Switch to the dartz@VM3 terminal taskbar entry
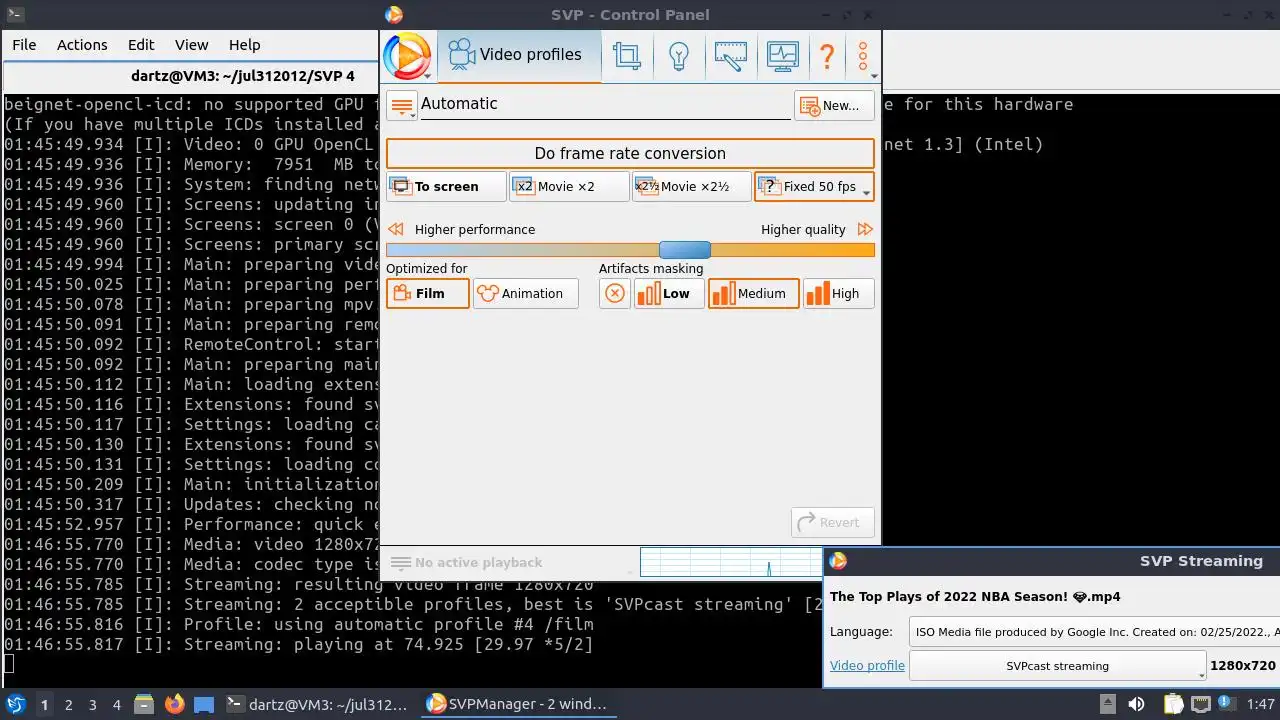Image resolution: width=1280 pixels, height=720 pixels. [316, 704]
